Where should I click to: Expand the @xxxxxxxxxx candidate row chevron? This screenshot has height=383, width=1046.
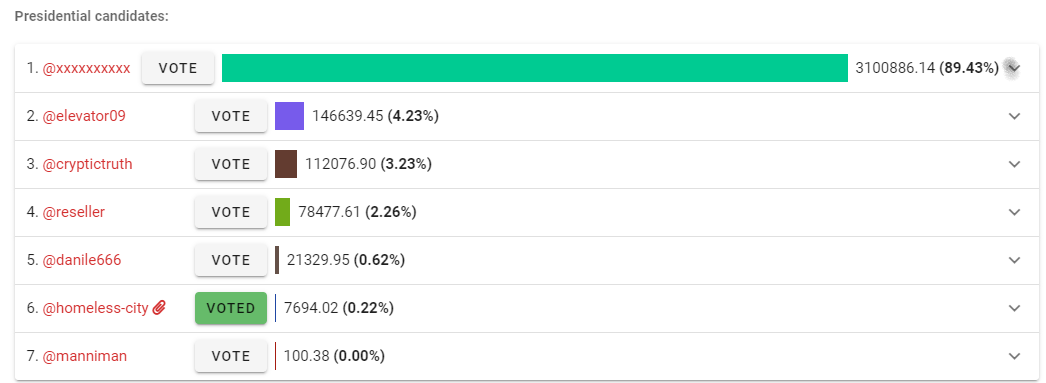click(x=1014, y=68)
